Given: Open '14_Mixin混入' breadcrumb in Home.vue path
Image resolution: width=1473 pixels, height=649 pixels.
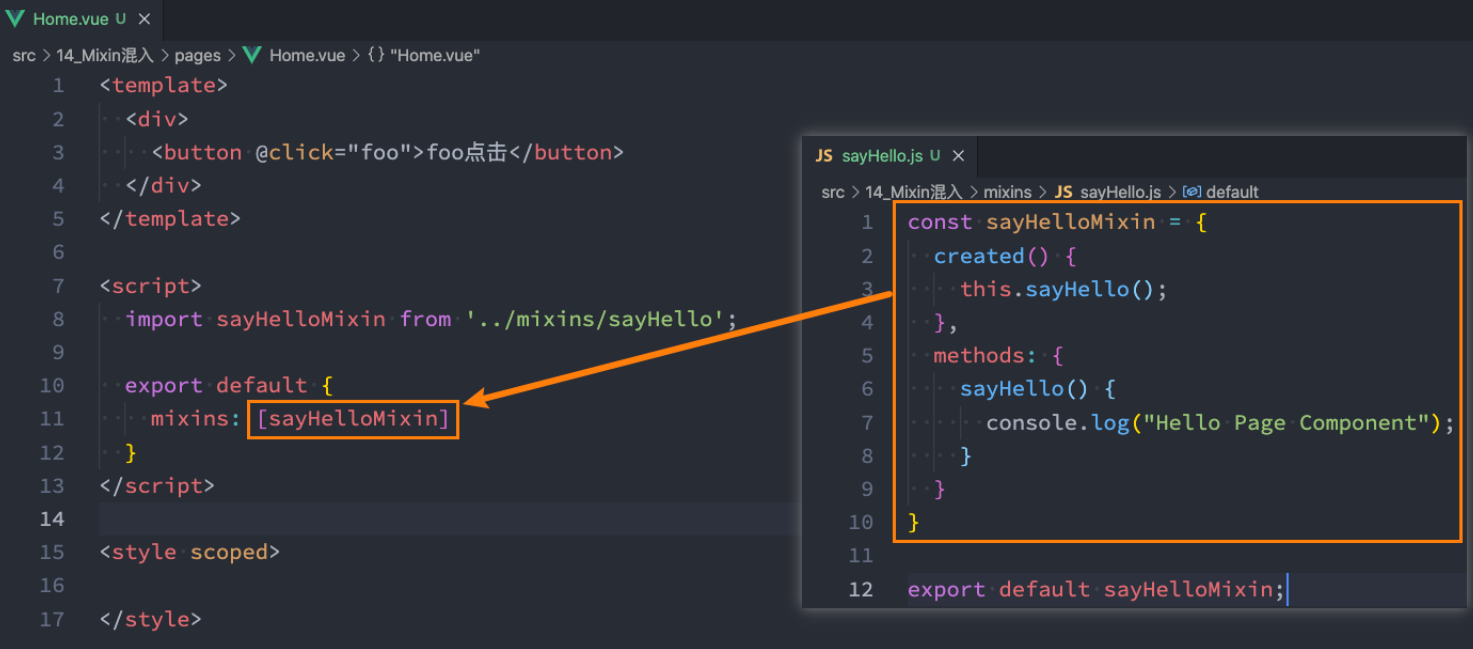Looking at the screenshot, I should [105, 56].
